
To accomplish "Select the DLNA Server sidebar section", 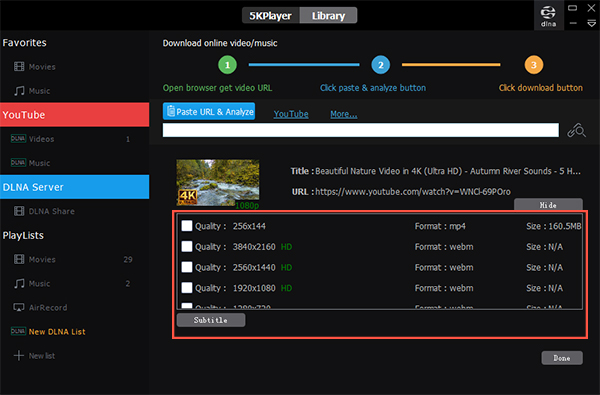I will click(x=75, y=187).
